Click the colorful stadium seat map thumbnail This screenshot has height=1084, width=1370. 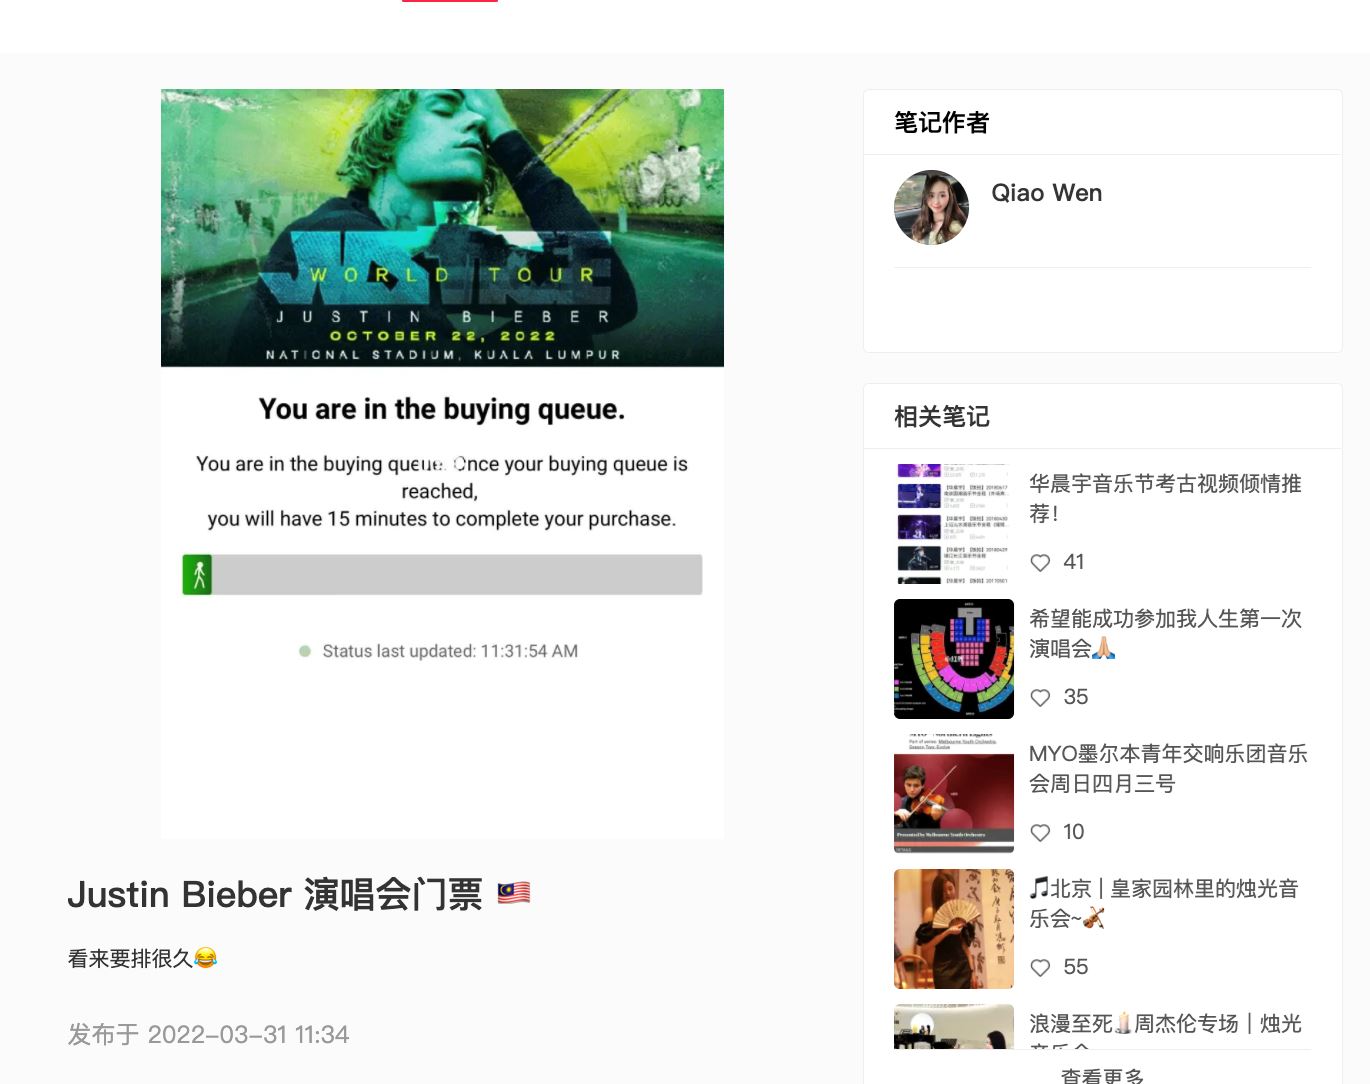[x=953, y=658]
